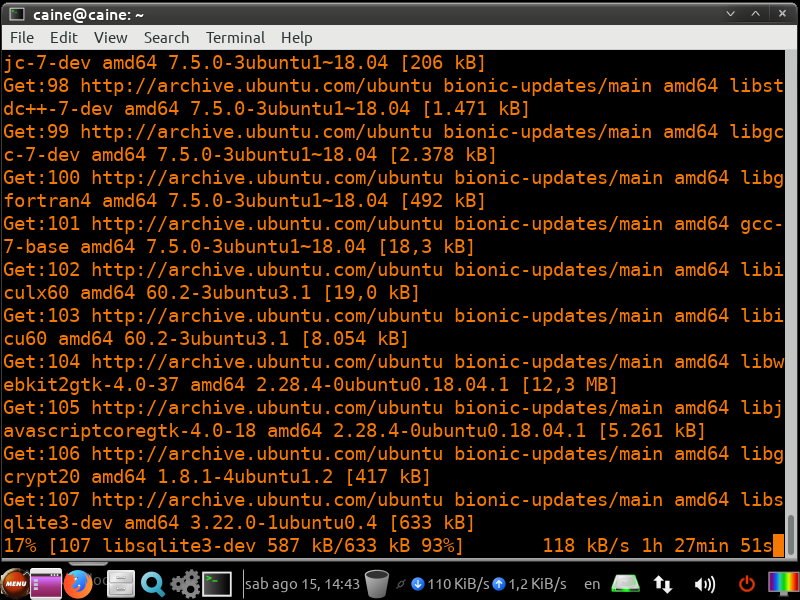Click the '[12,3 MB]' size text
This screenshot has height=600, width=800.
click(569, 385)
